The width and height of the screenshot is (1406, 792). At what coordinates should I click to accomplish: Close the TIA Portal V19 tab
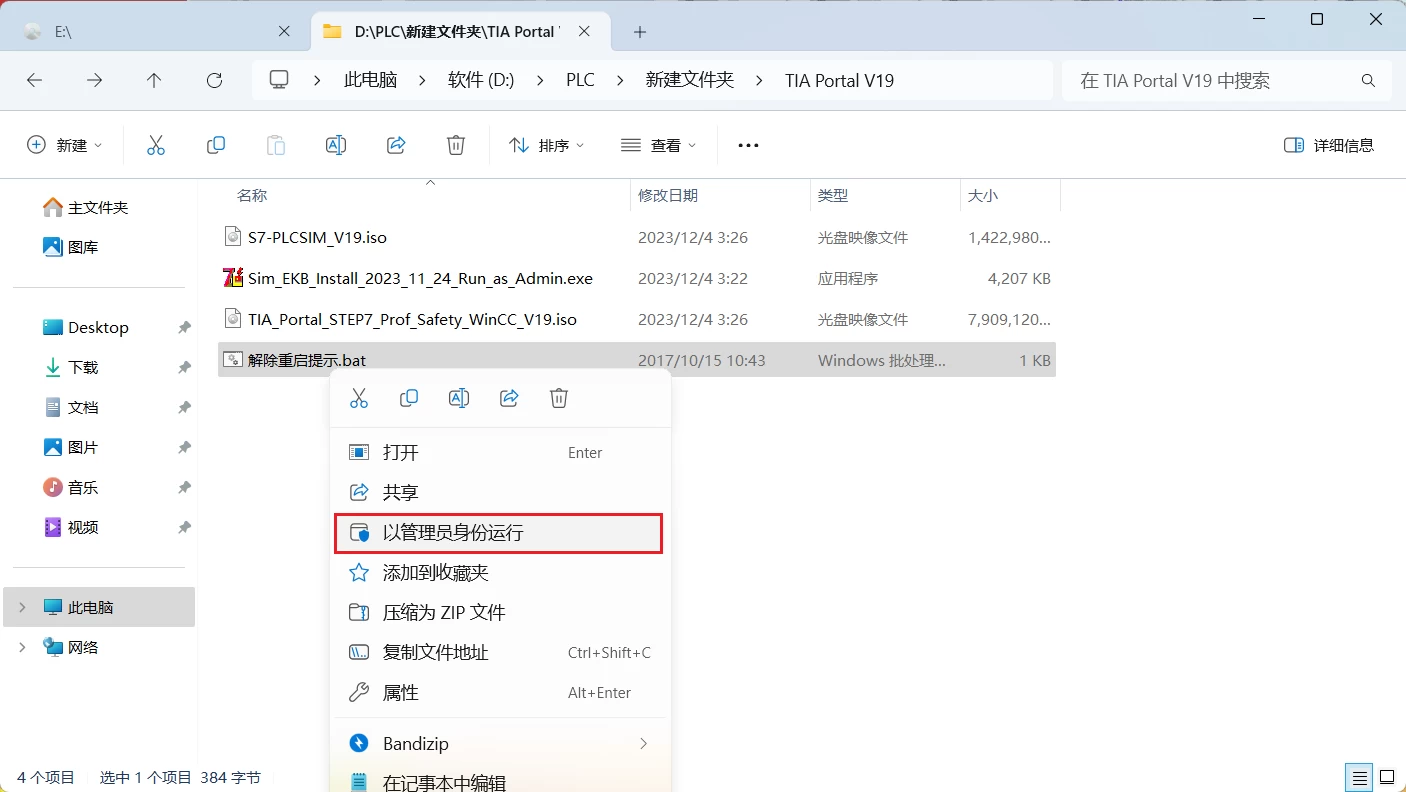584,32
